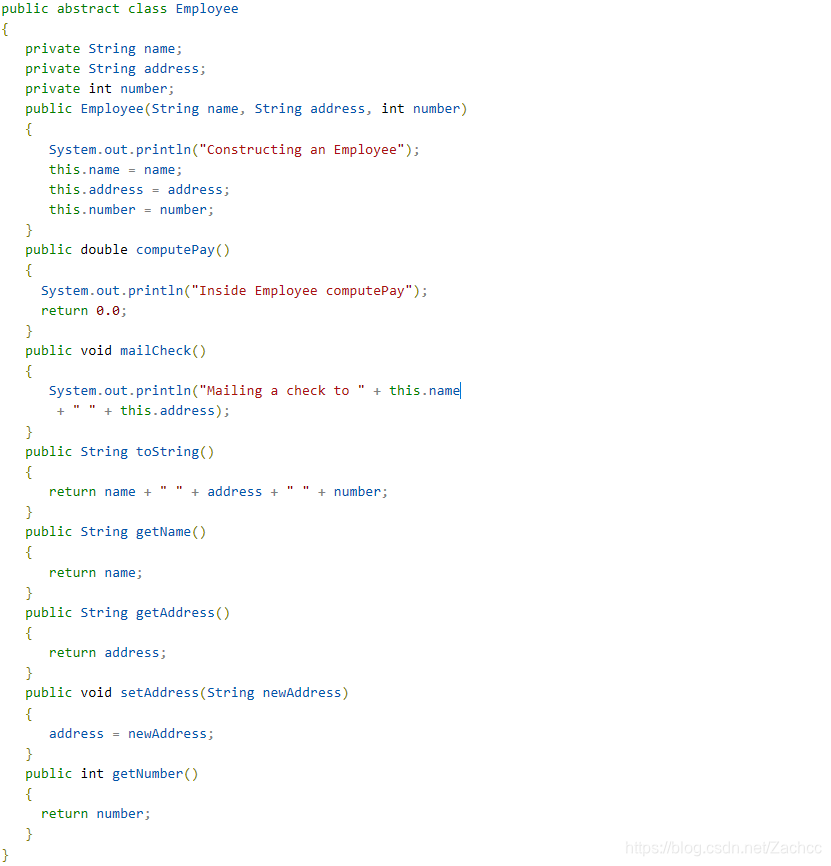This screenshot has width=831, height=866.
Task: Click the "Mailing a check to" println line
Action: 255,391
